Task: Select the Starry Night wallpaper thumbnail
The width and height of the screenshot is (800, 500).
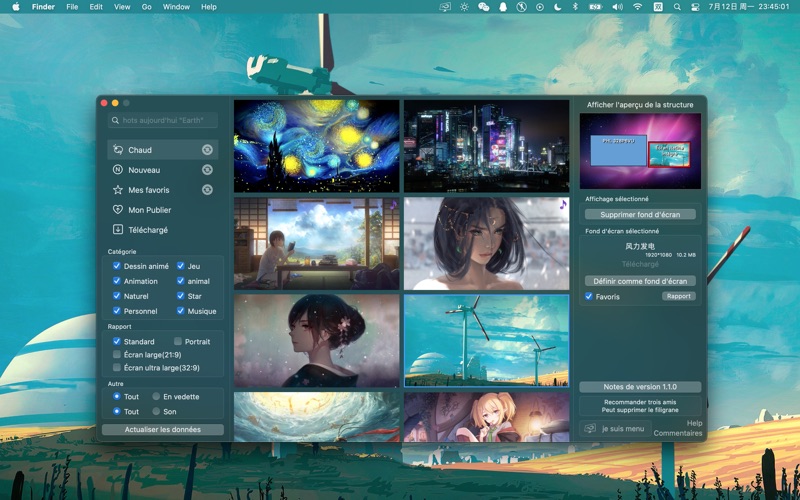Action: pos(317,146)
